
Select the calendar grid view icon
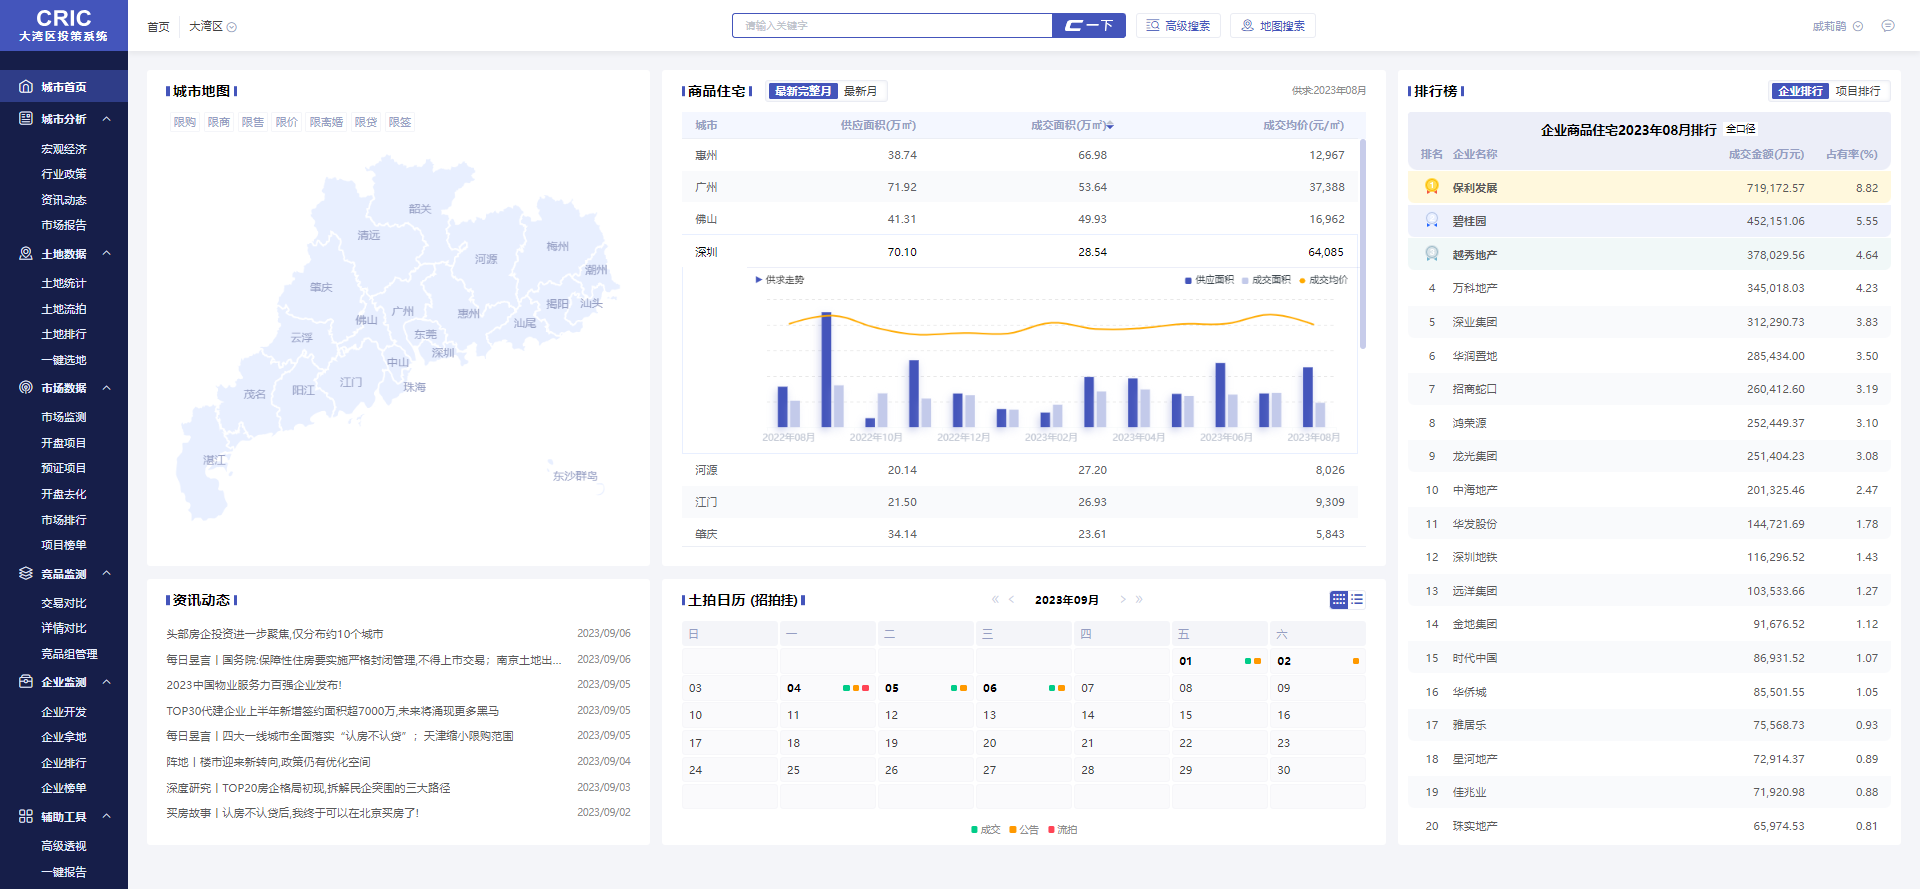coord(1338,600)
